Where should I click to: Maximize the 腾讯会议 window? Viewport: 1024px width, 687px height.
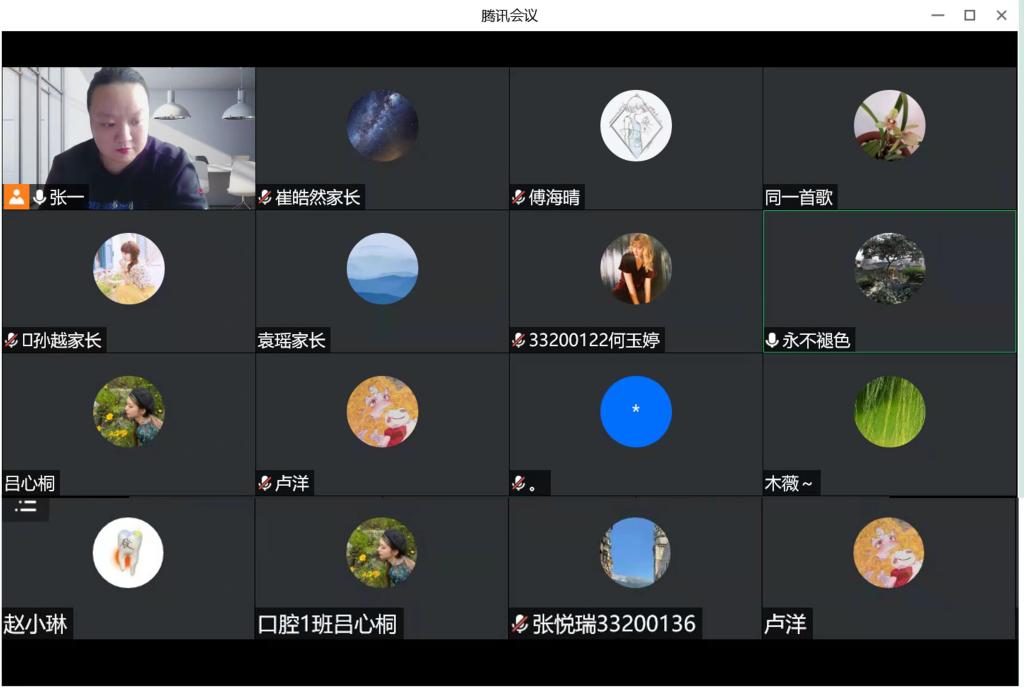pyautogui.click(x=970, y=15)
